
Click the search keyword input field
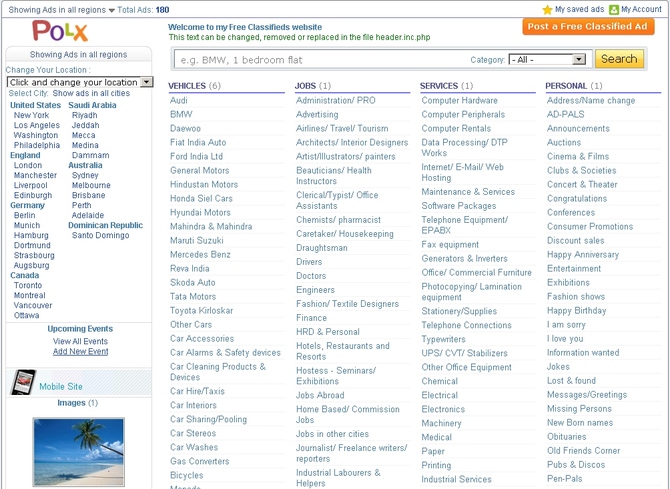point(320,60)
